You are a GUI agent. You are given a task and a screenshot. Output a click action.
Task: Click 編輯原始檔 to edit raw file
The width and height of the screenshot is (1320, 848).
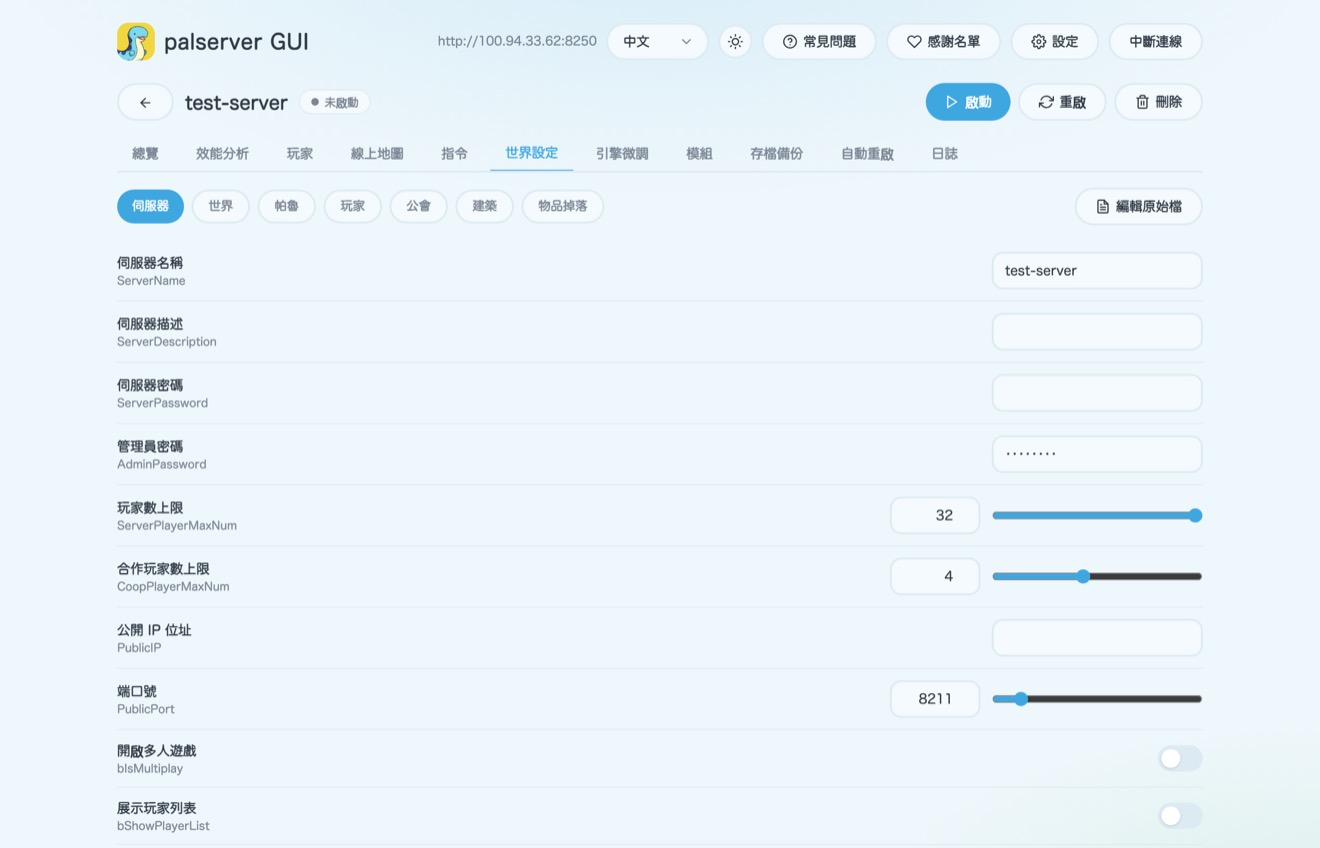tap(1138, 207)
